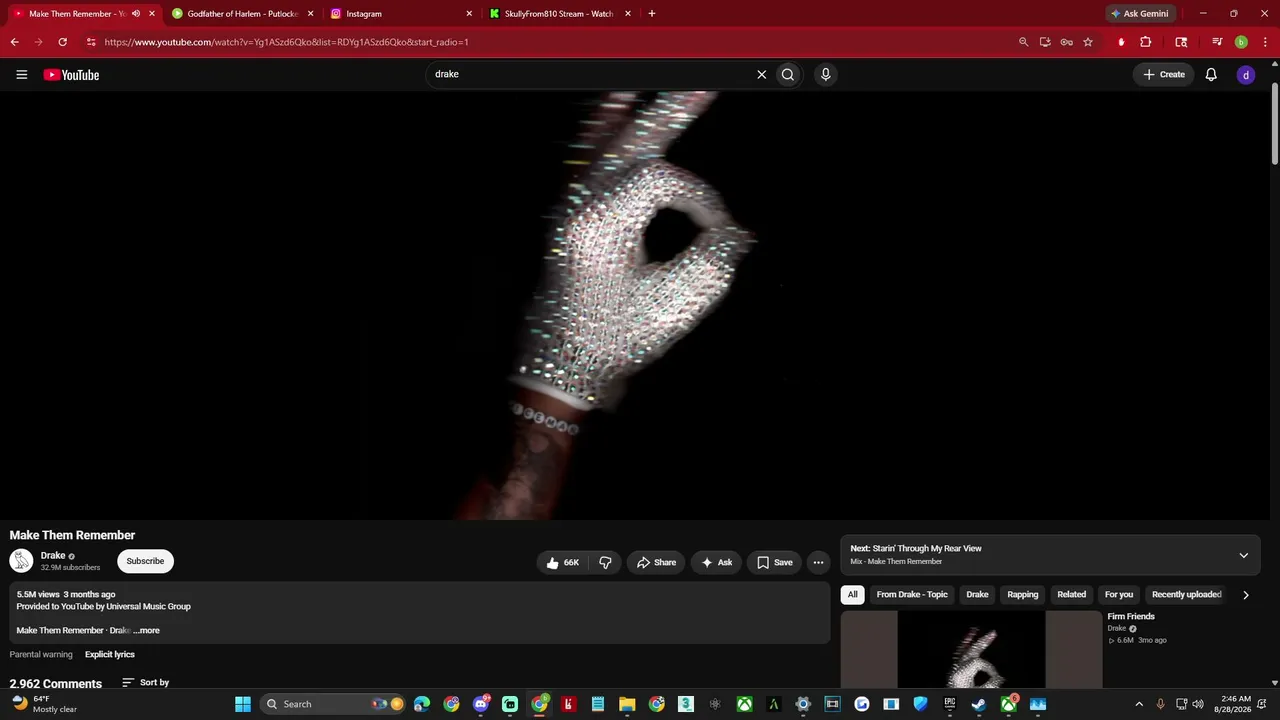Viewport: 1280px width, 720px height.
Task: Go back to the previous page
Action: pyautogui.click(x=14, y=42)
